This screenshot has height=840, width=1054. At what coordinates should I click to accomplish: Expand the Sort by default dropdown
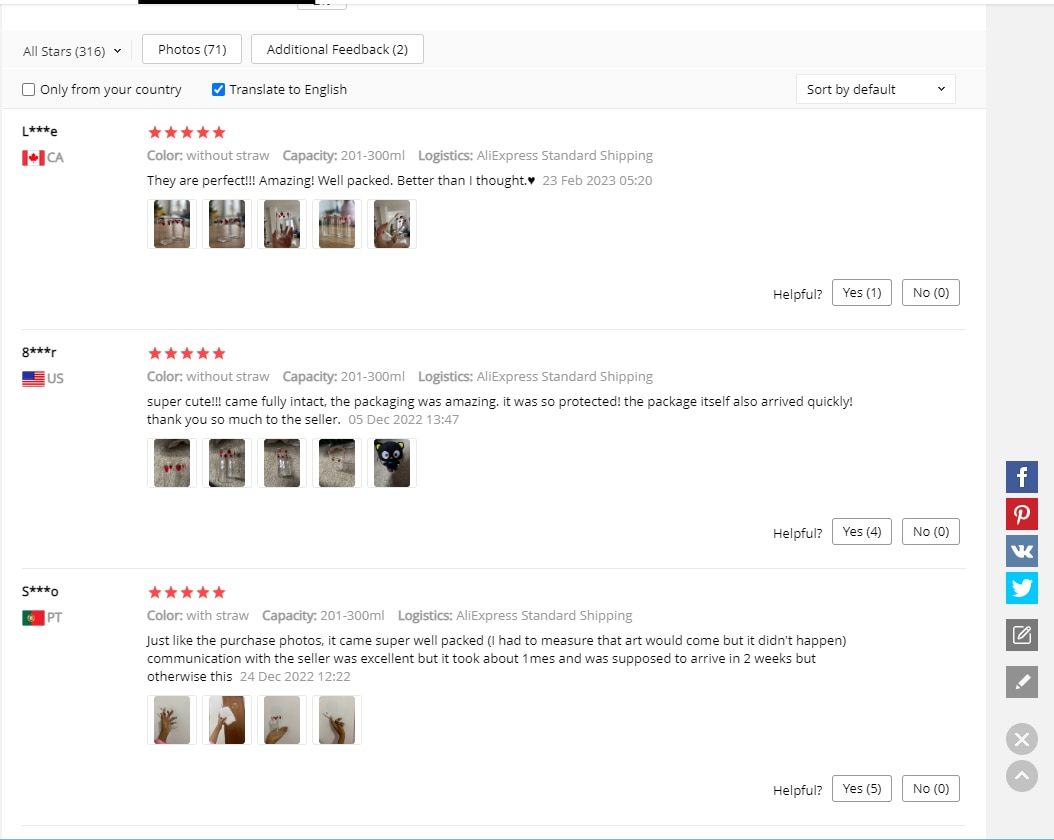point(876,89)
